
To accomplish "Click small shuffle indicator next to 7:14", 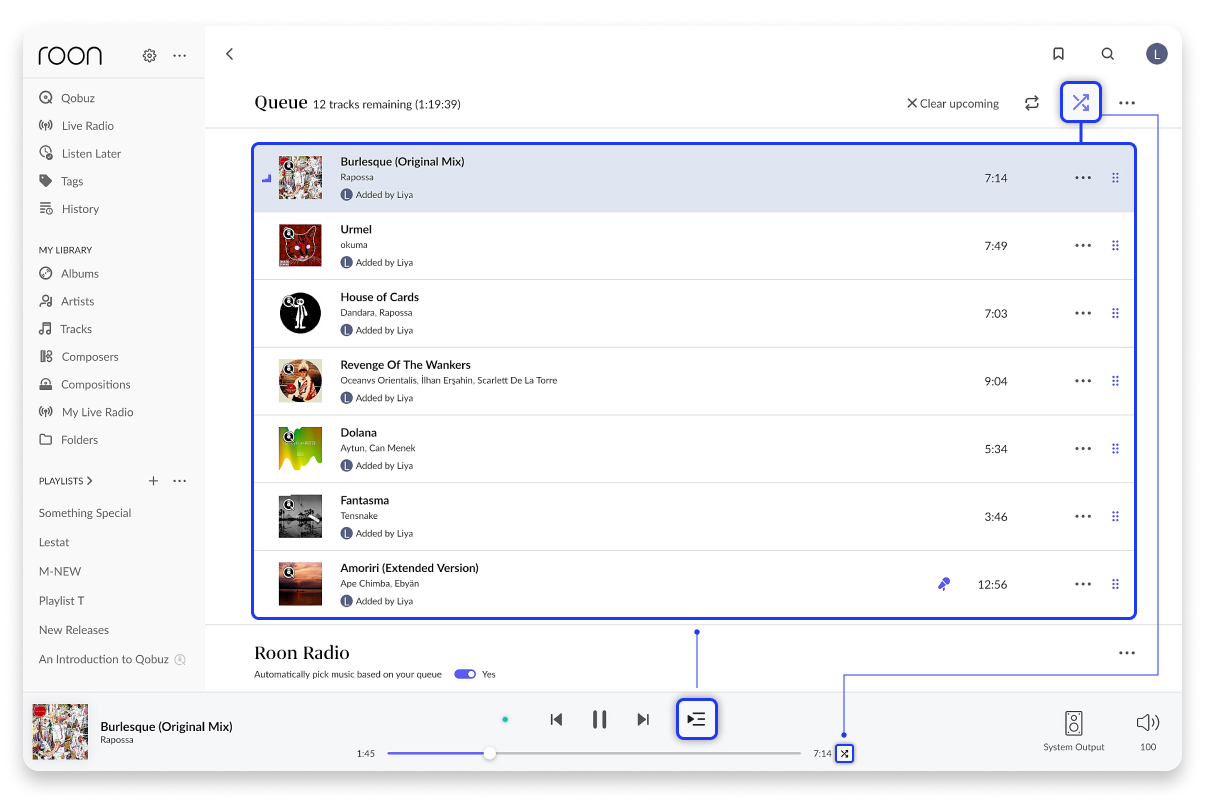I will click(845, 753).
